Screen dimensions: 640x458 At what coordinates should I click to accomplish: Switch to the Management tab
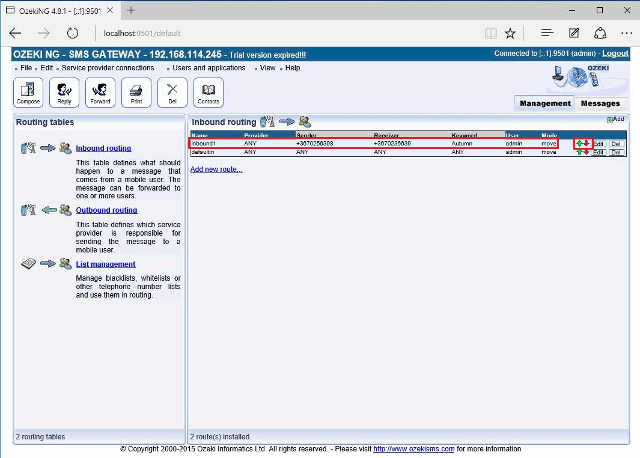click(x=544, y=103)
